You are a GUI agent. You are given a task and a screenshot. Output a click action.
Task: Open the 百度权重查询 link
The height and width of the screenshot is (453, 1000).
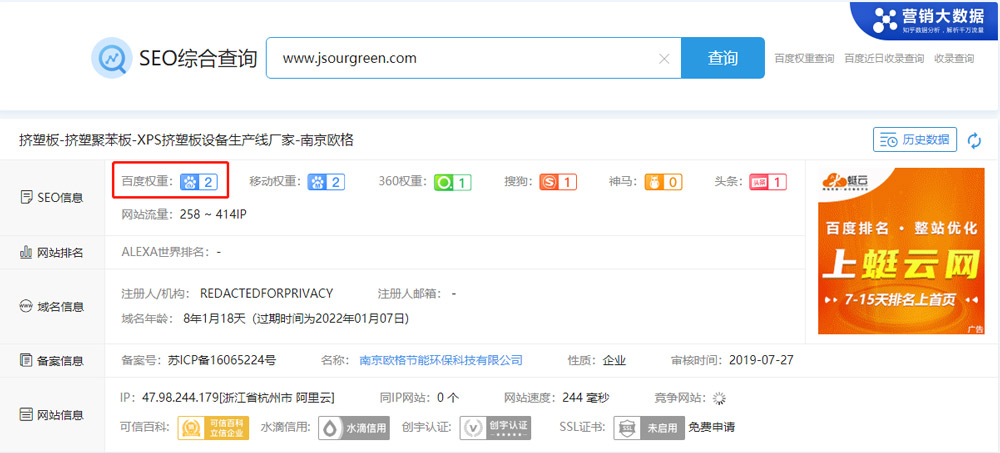pyautogui.click(x=804, y=59)
